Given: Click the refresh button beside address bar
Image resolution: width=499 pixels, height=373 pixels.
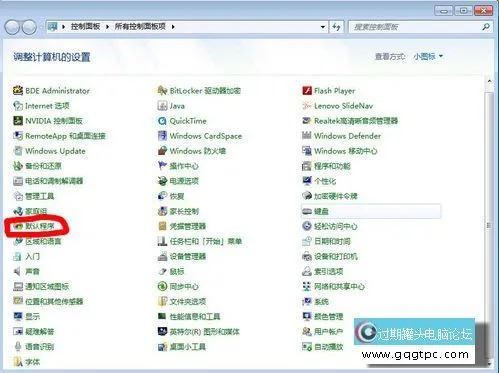Looking at the screenshot, I should [337, 27].
